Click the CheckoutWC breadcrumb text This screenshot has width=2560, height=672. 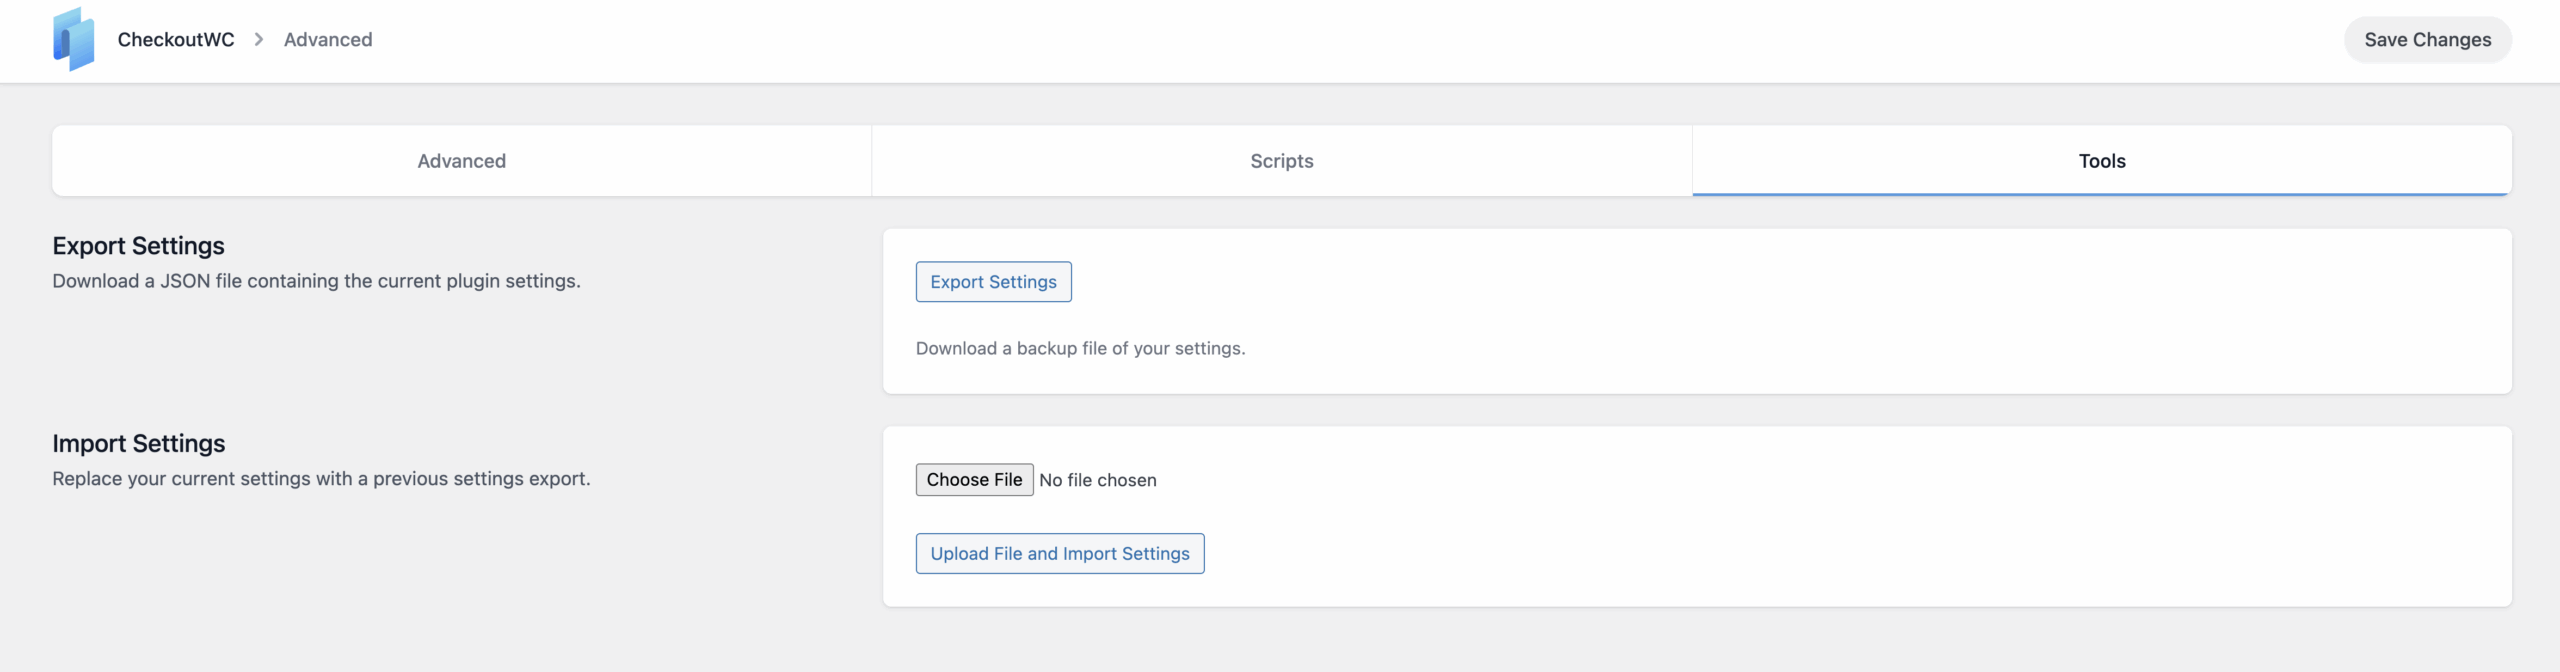click(x=176, y=40)
